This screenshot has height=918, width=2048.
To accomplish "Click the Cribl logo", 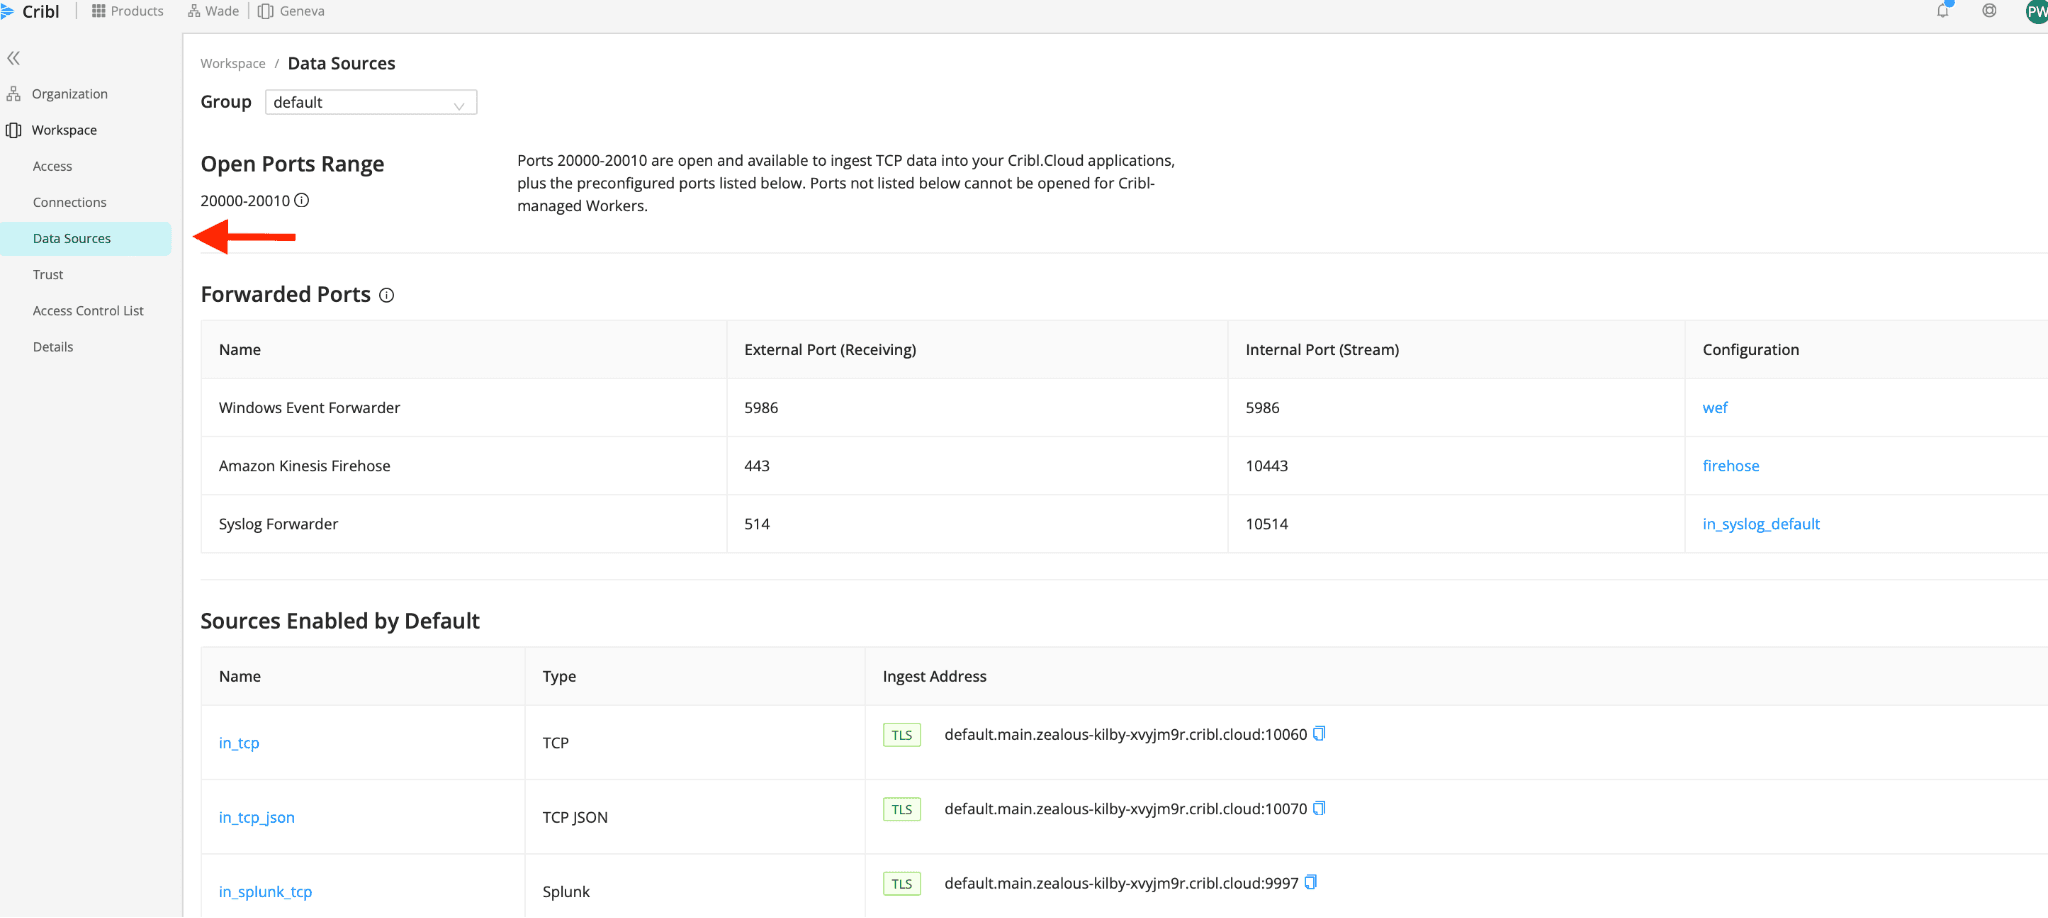I will click(31, 12).
